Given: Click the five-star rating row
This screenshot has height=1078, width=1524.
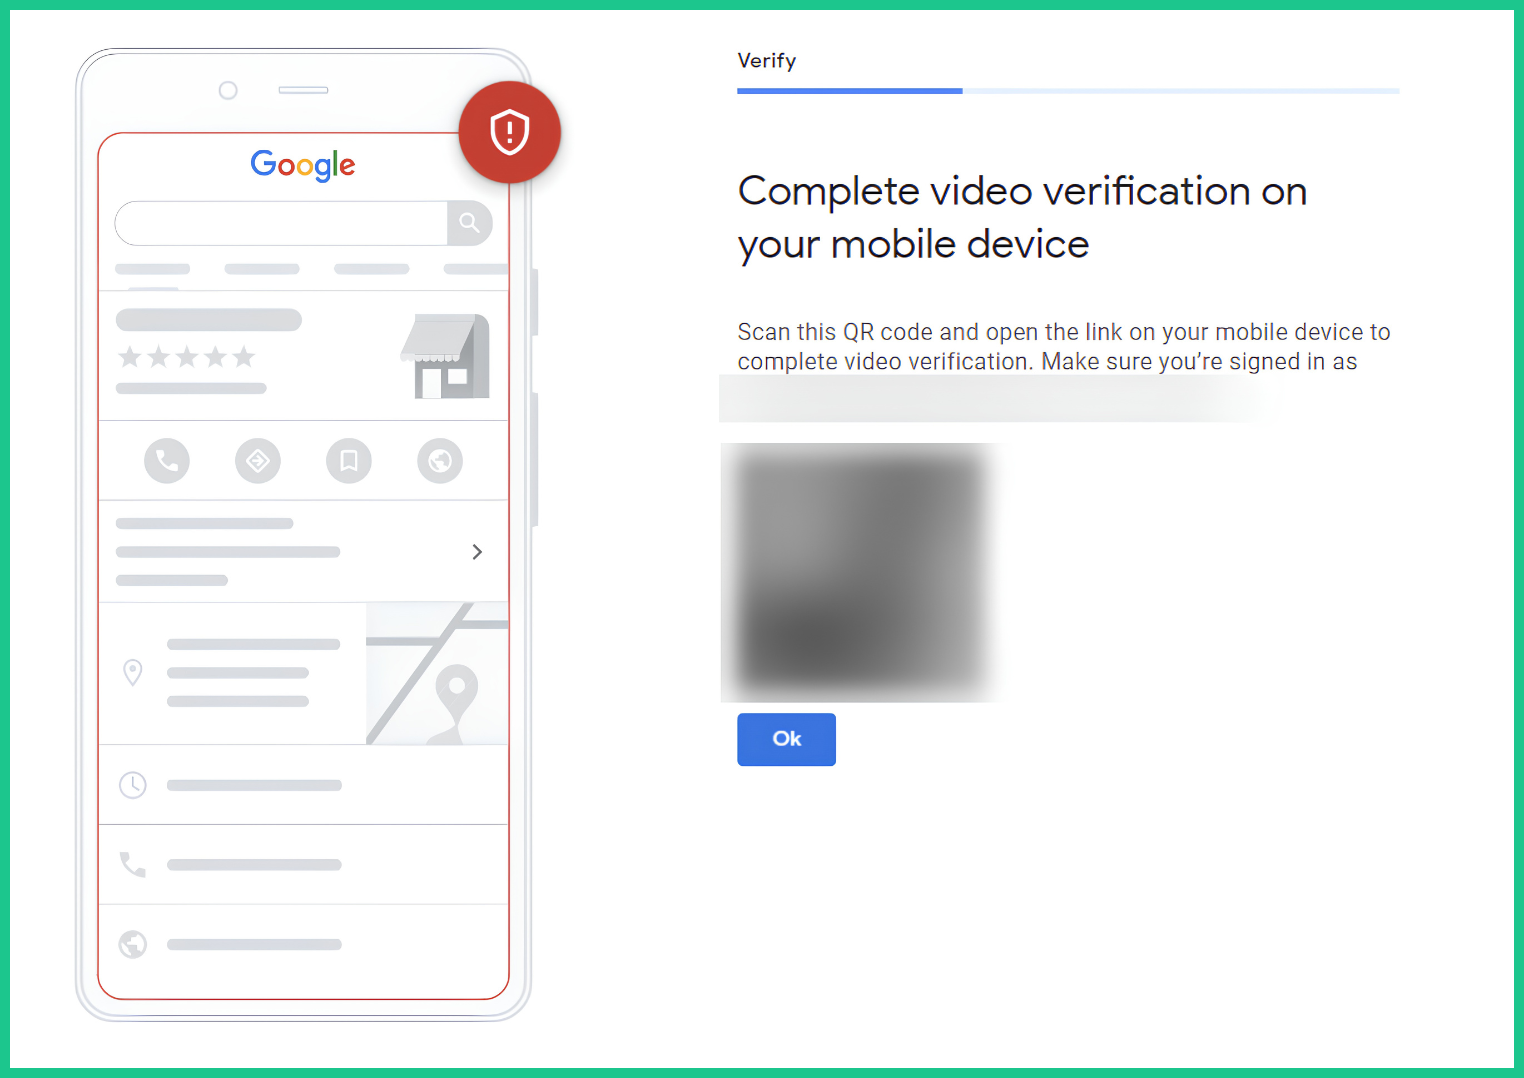Looking at the screenshot, I should [x=187, y=357].
